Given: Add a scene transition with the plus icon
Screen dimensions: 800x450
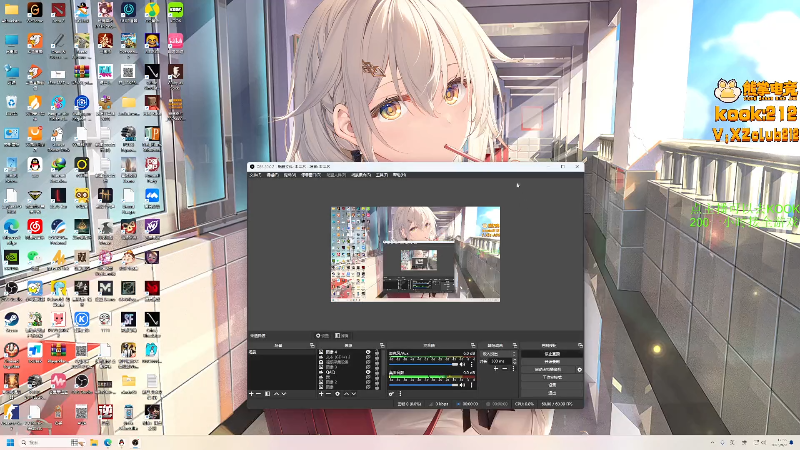Looking at the screenshot, I should coord(496,369).
